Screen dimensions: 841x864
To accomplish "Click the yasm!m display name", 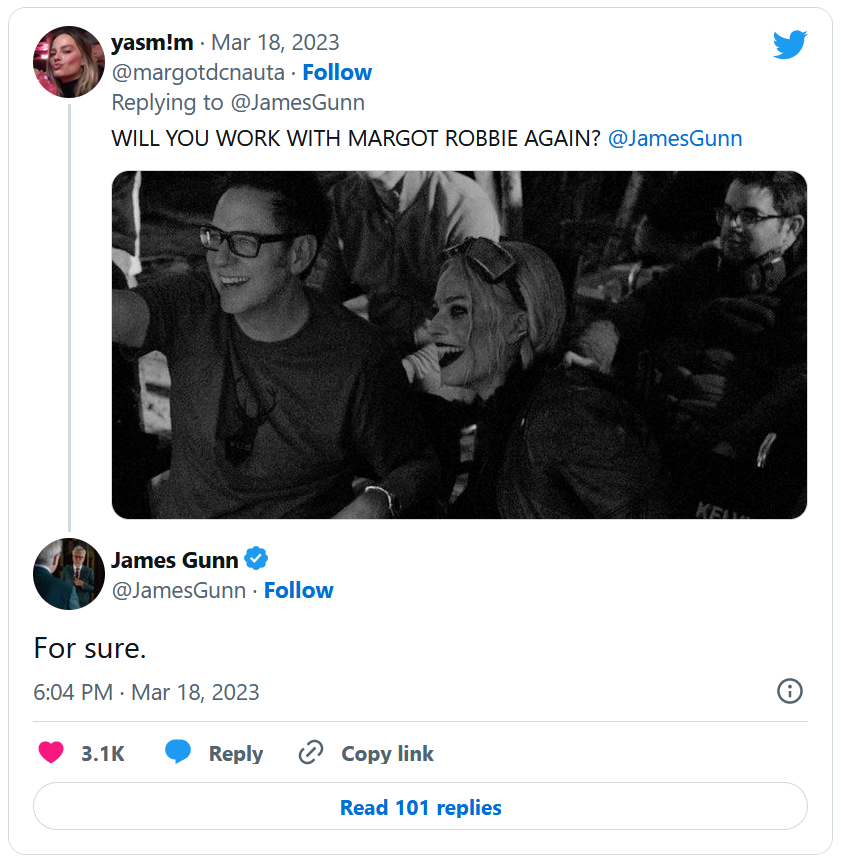I will coord(152,42).
